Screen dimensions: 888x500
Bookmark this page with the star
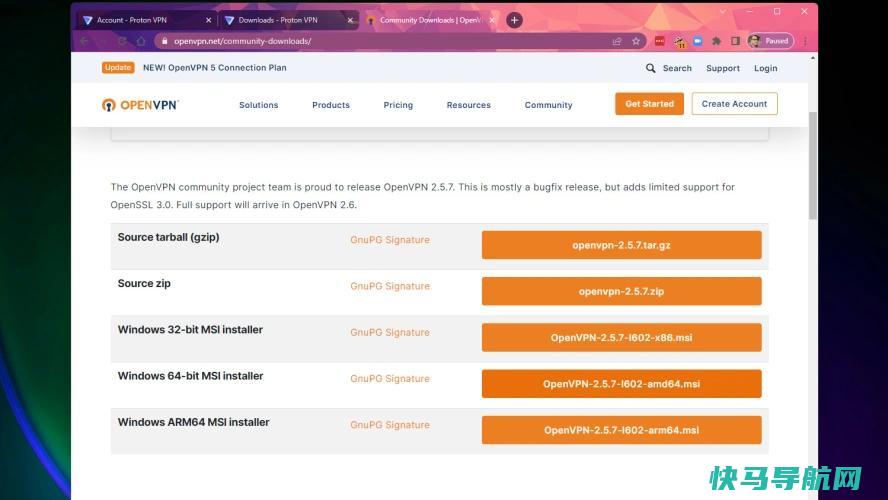(x=636, y=41)
